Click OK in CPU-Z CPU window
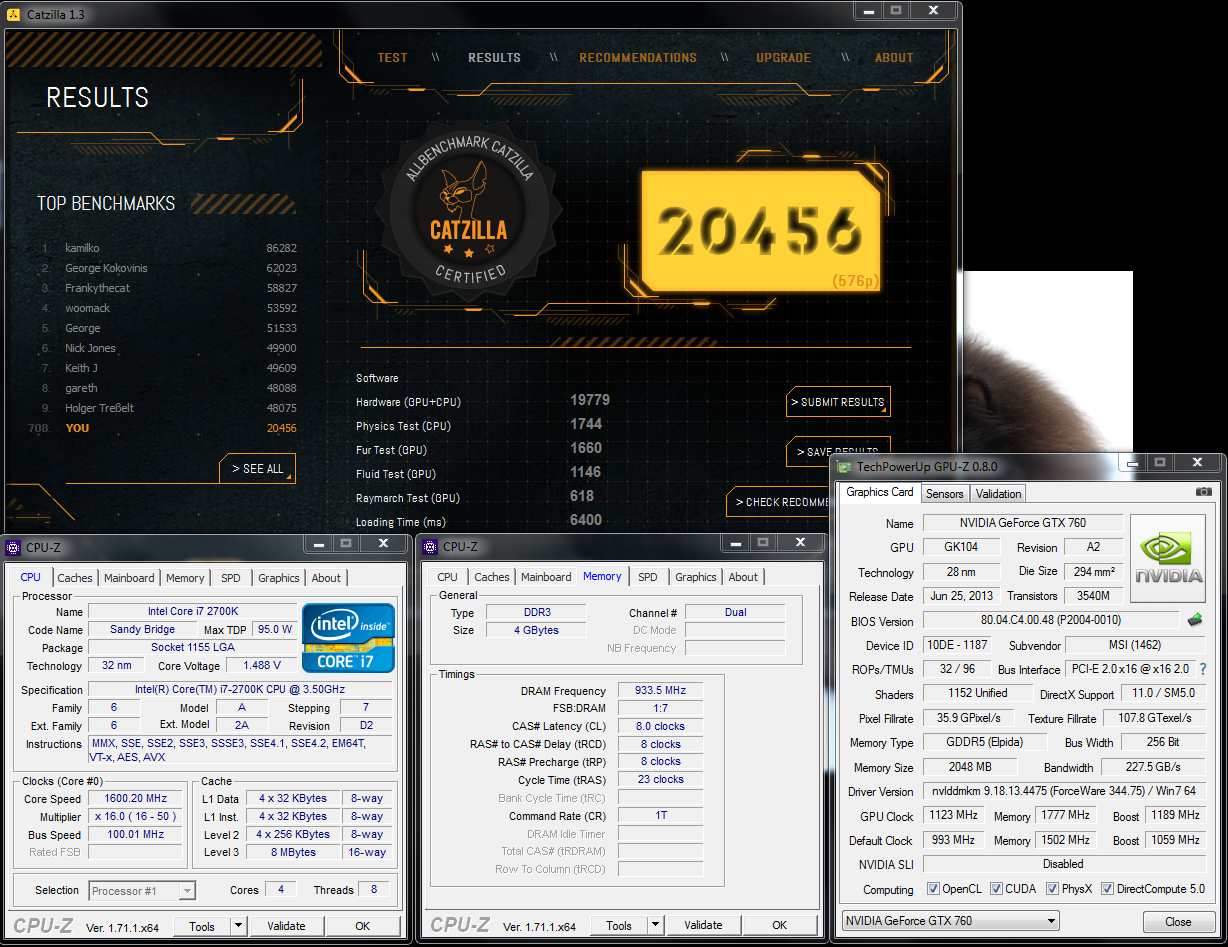 pos(362,926)
